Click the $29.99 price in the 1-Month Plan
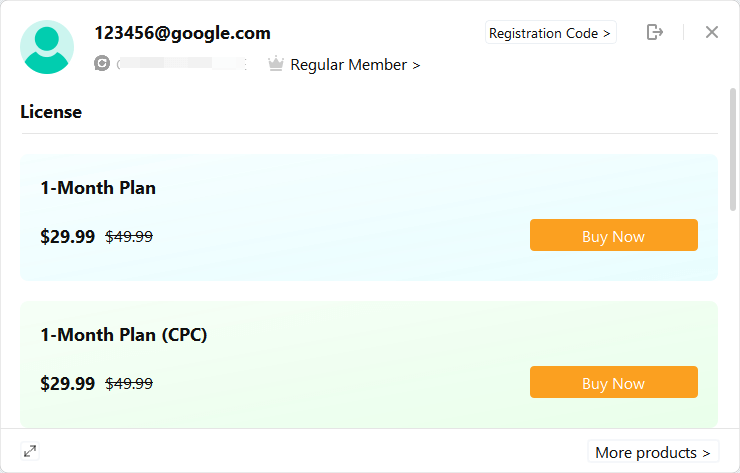Screen dimensions: 740x473 click(67, 236)
